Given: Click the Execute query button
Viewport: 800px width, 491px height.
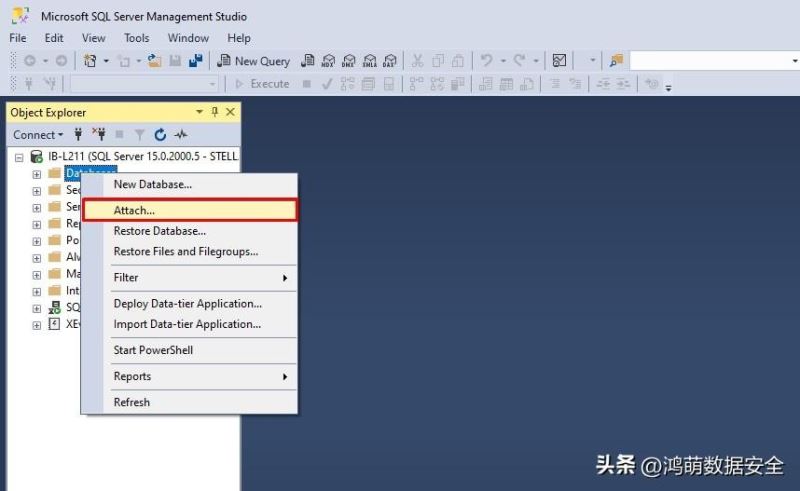Looking at the screenshot, I should pyautogui.click(x=262, y=84).
